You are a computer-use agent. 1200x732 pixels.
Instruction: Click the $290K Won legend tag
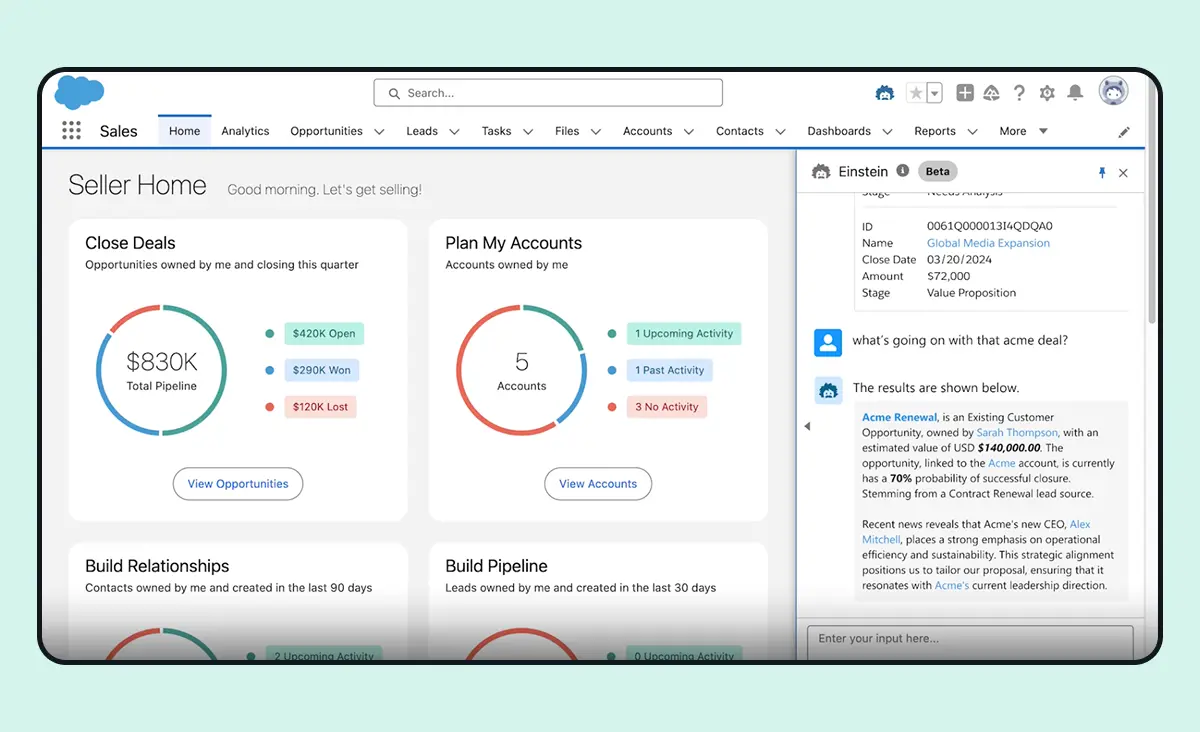(x=321, y=370)
